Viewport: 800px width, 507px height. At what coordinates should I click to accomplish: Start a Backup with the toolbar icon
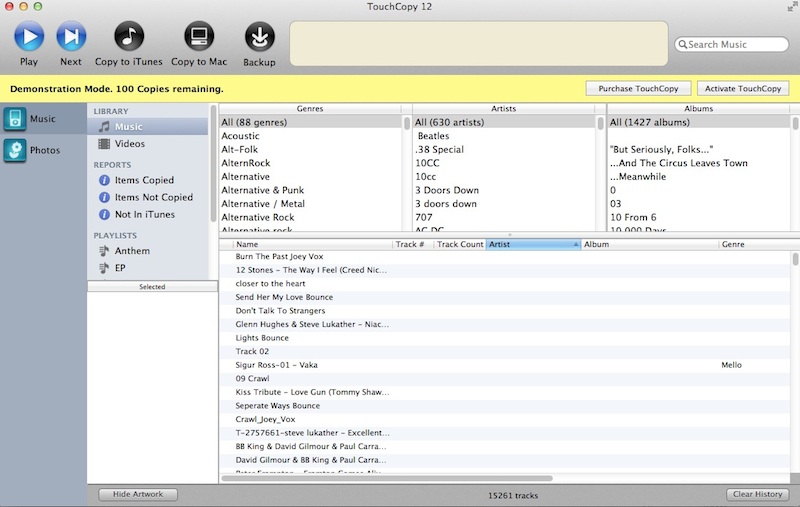259,38
